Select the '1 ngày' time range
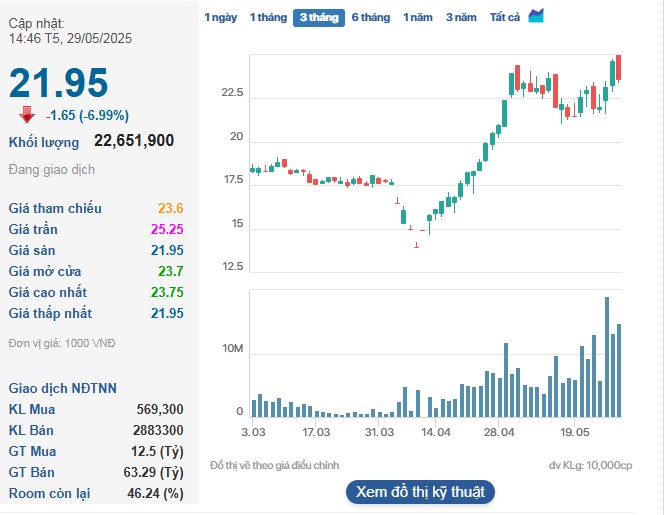 [220, 17]
